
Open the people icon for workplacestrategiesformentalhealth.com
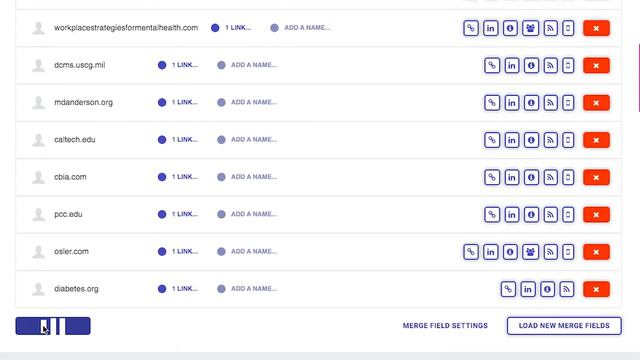[x=530, y=28]
